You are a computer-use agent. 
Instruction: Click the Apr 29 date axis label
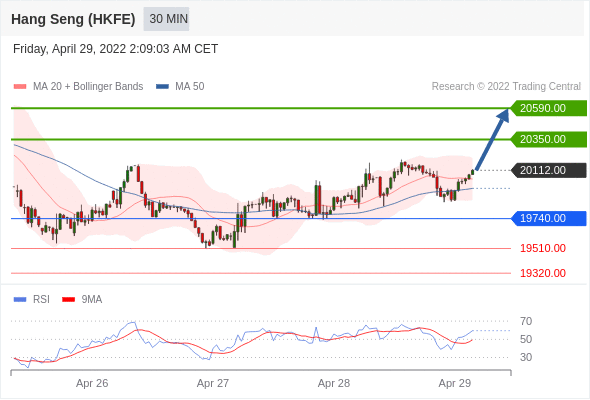point(455,383)
